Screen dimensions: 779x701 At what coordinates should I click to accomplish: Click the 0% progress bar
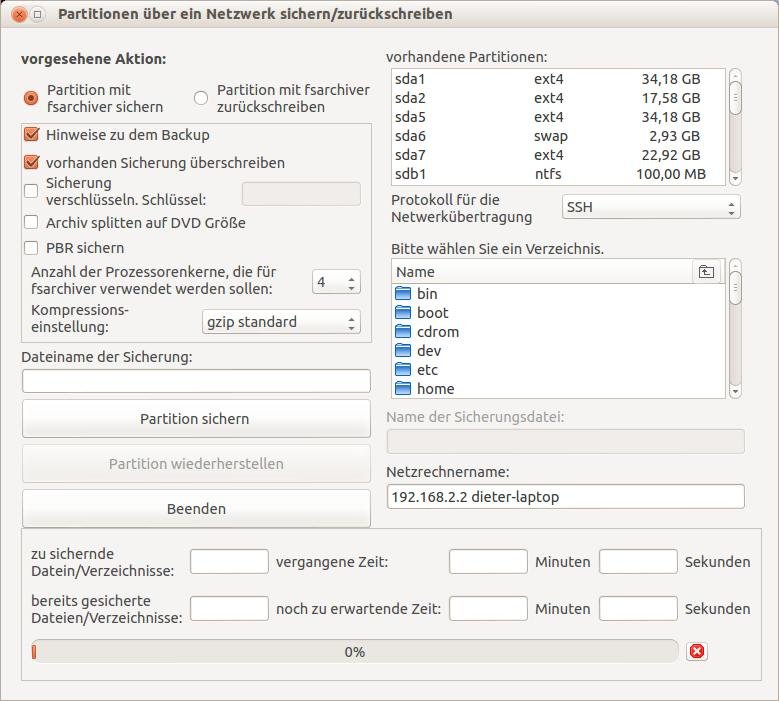point(355,651)
